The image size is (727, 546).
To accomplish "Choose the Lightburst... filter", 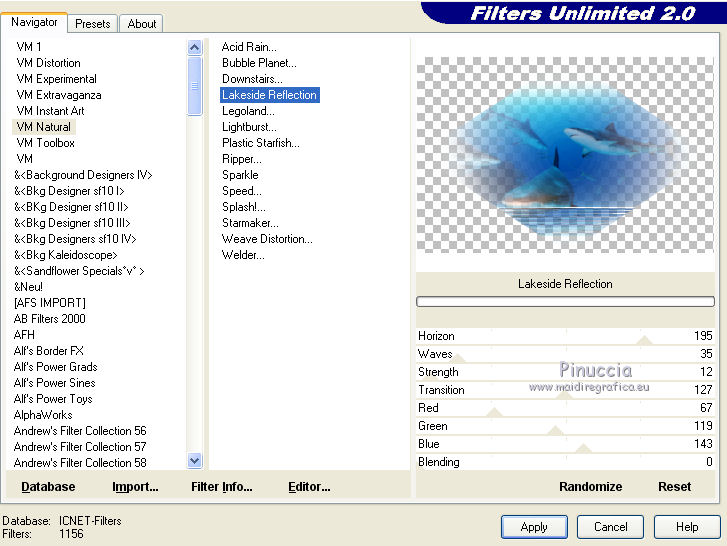I will click(249, 127).
